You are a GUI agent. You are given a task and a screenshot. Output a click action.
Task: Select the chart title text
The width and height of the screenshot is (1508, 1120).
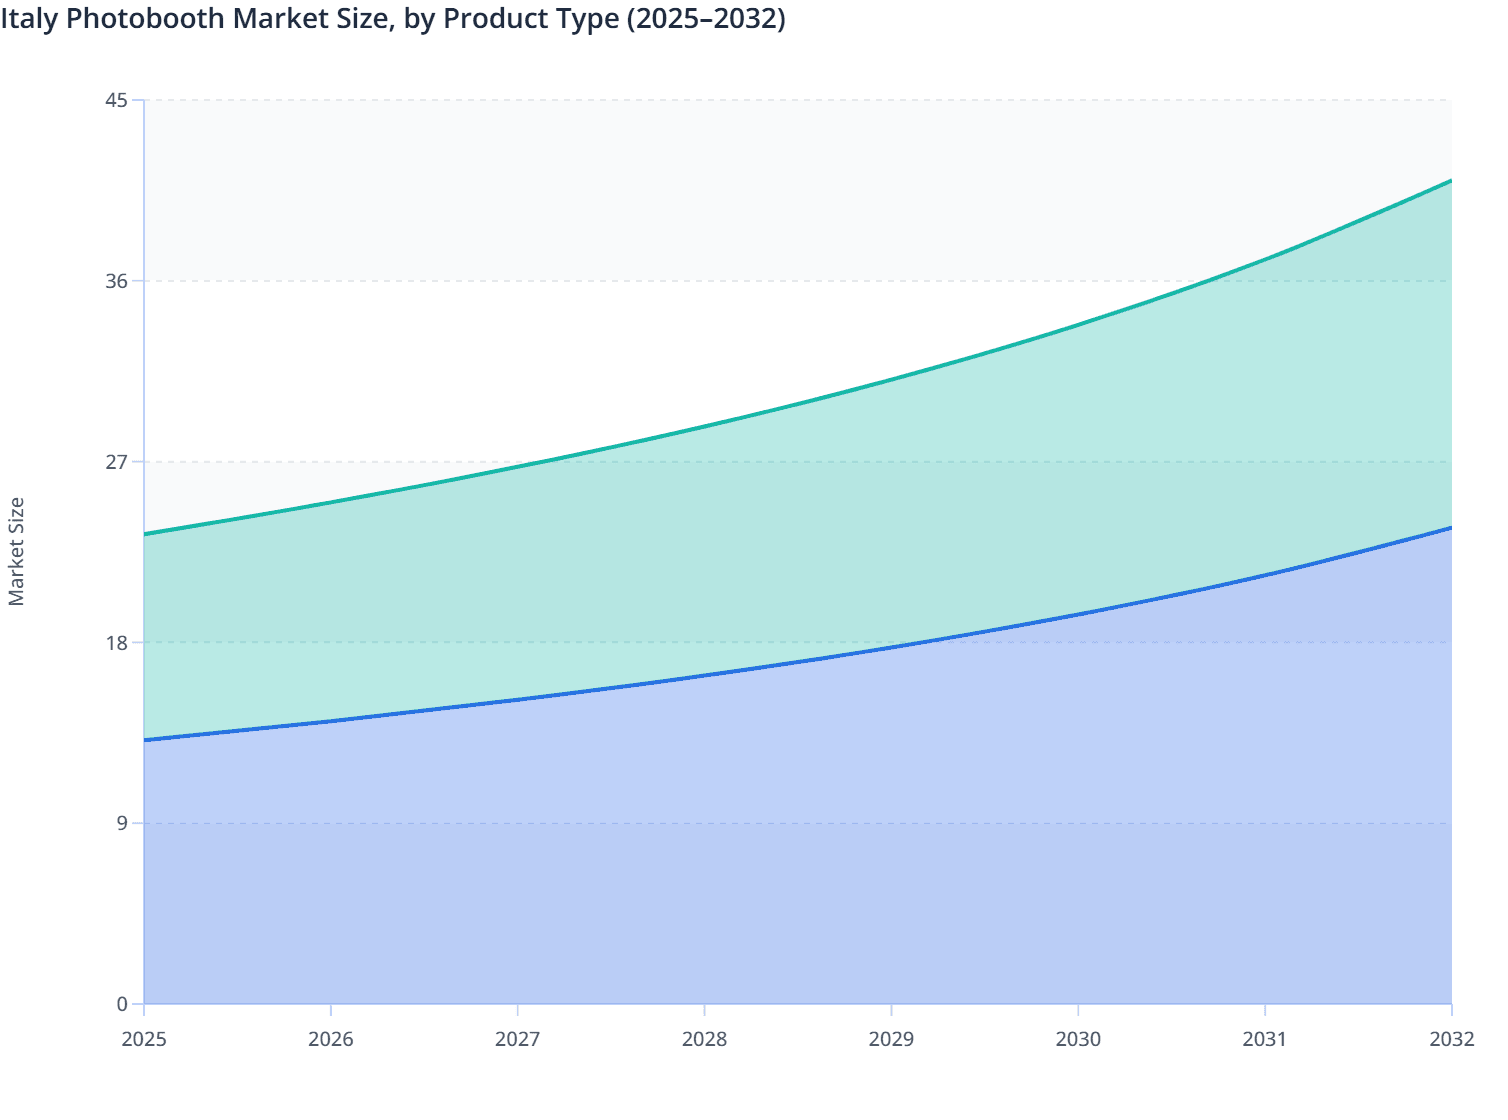[394, 18]
